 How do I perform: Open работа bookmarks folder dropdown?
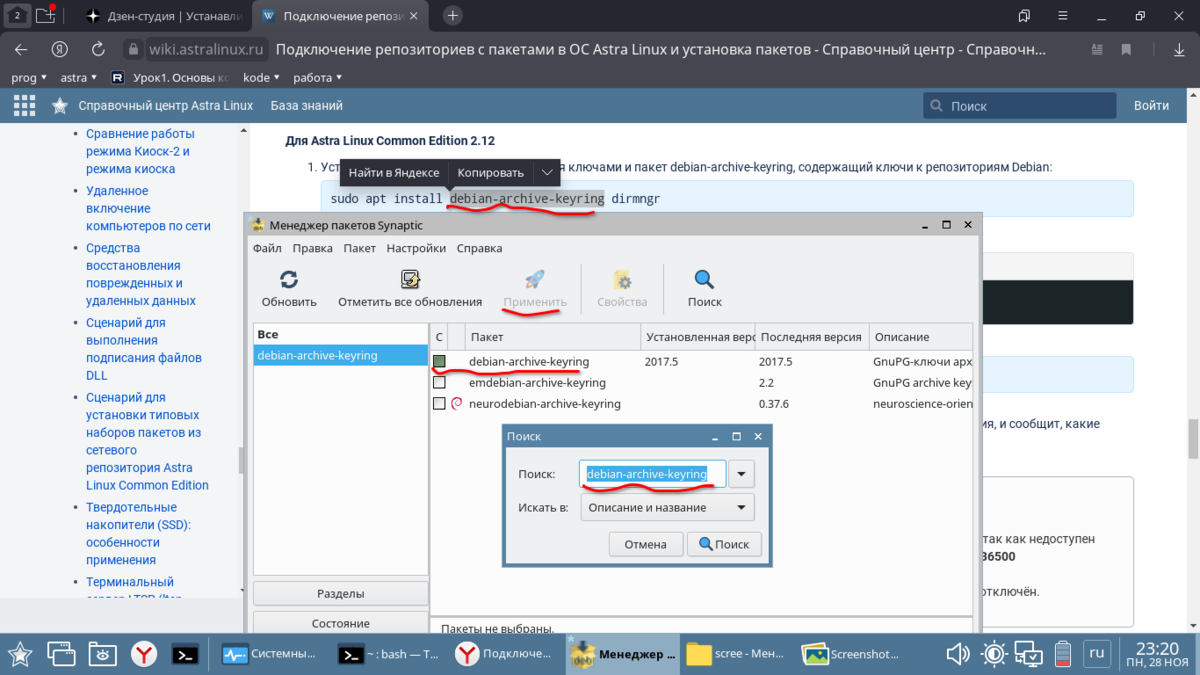pos(318,77)
